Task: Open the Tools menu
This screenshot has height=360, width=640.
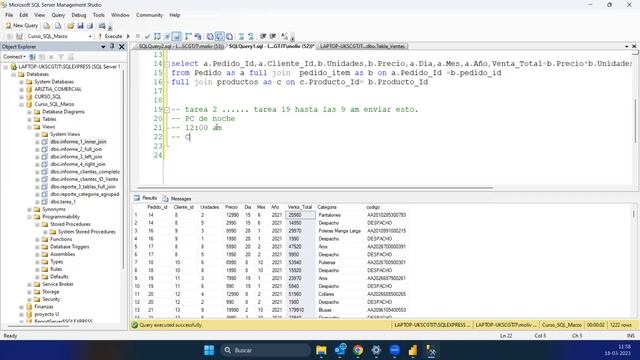Action: pos(98,15)
